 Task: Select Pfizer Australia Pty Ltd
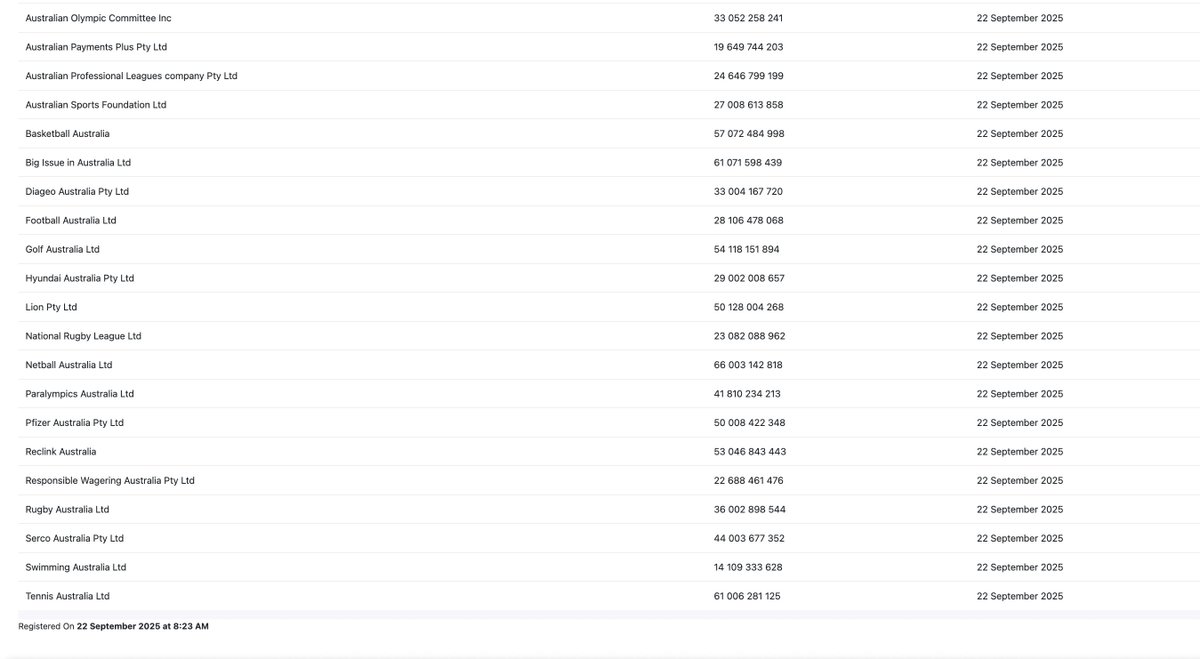(x=75, y=424)
